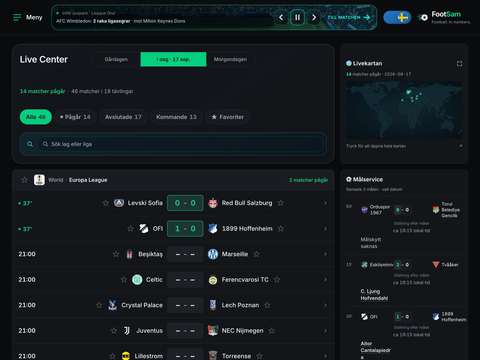
Task: Click the OFI crest in match list
Action: tap(144, 229)
